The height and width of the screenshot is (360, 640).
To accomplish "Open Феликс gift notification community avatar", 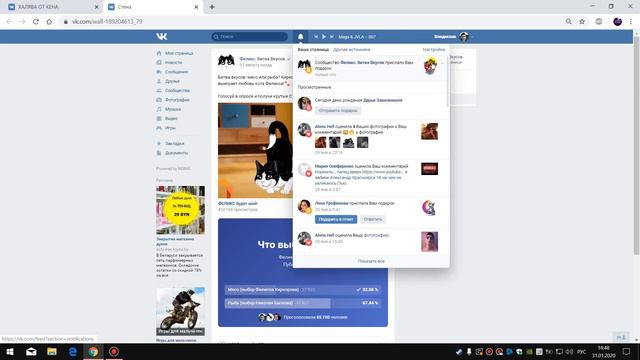I will (x=304, y=66).
